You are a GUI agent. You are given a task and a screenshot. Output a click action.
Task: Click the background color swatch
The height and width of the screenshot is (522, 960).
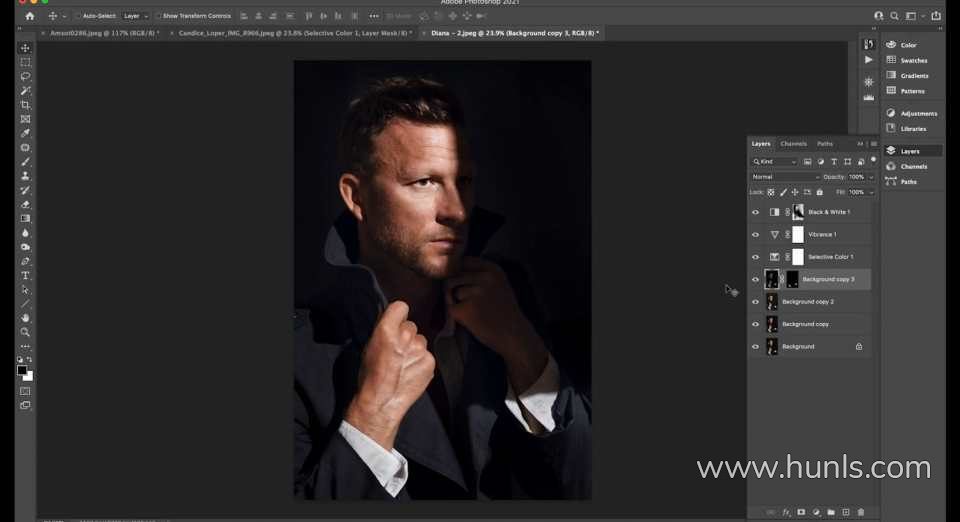click(x=30, y=378)
